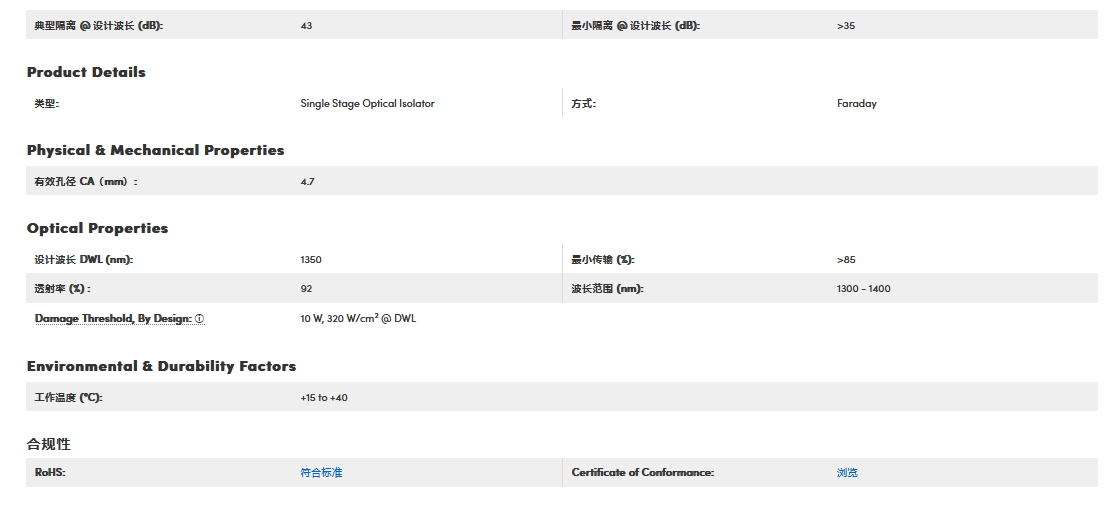Click the +15 to +40 temperature value
This screenshot has height=515, width=1106.
(x=324, y=398)
